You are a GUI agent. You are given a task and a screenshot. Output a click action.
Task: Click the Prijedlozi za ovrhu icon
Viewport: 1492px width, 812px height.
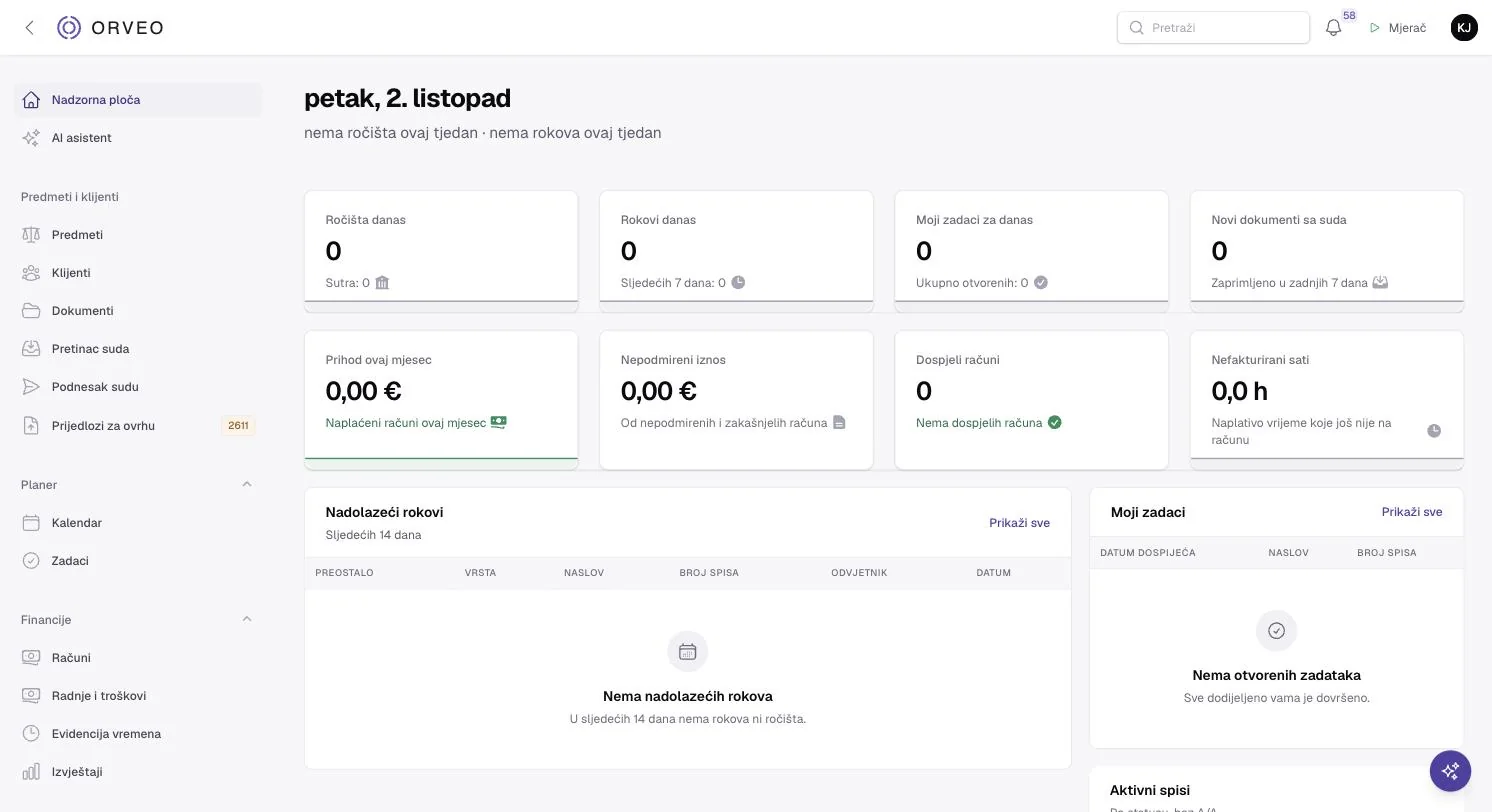tap(31, 426)
